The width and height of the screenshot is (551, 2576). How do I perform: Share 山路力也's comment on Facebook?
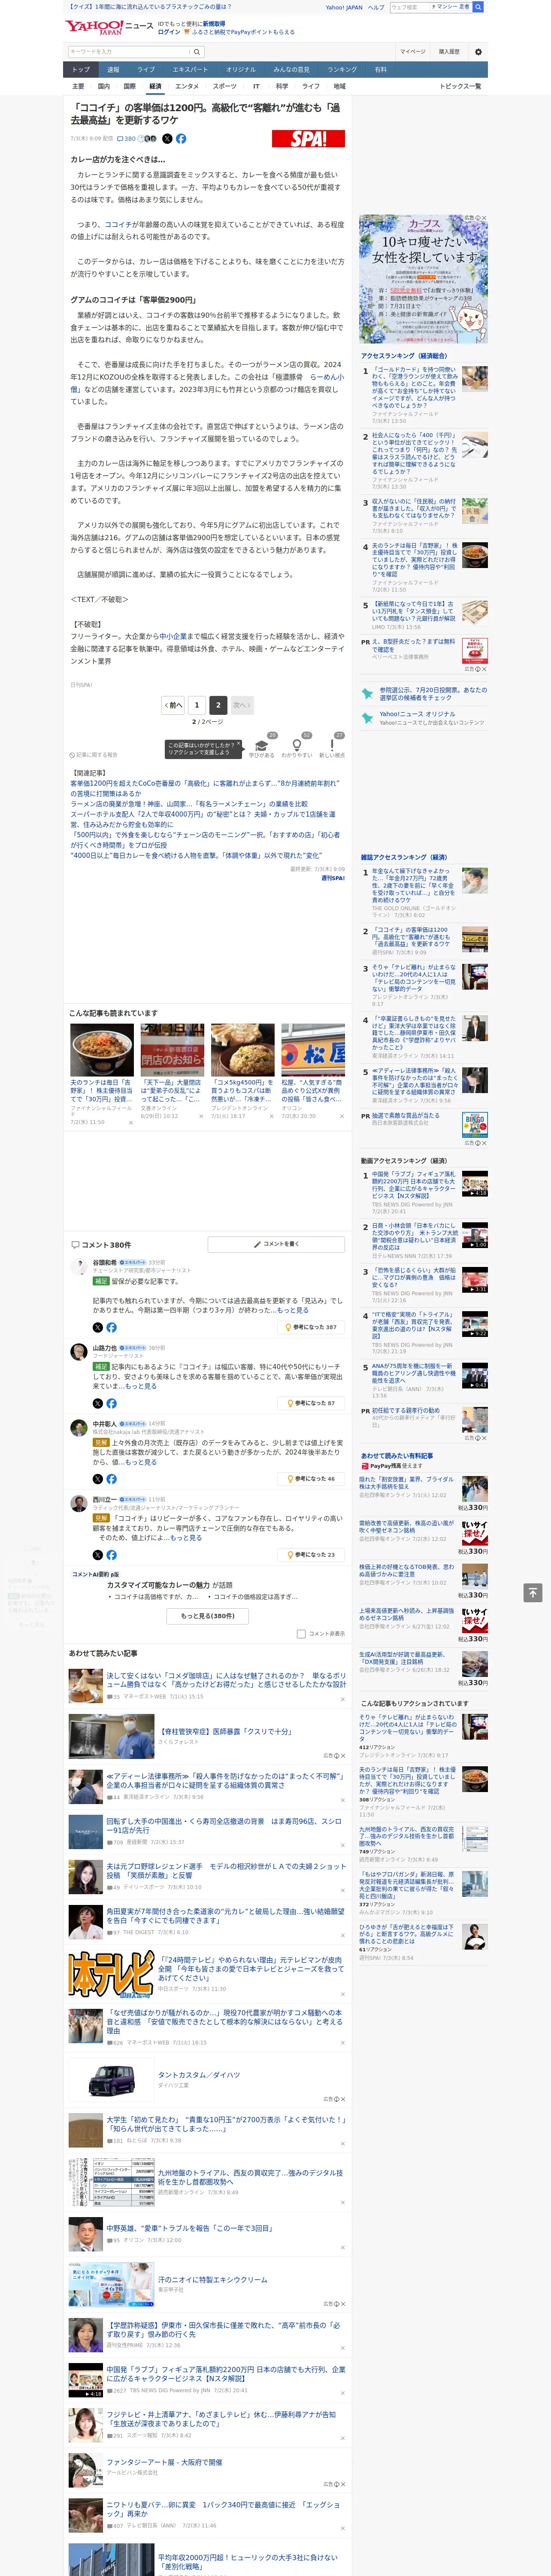111,1403
